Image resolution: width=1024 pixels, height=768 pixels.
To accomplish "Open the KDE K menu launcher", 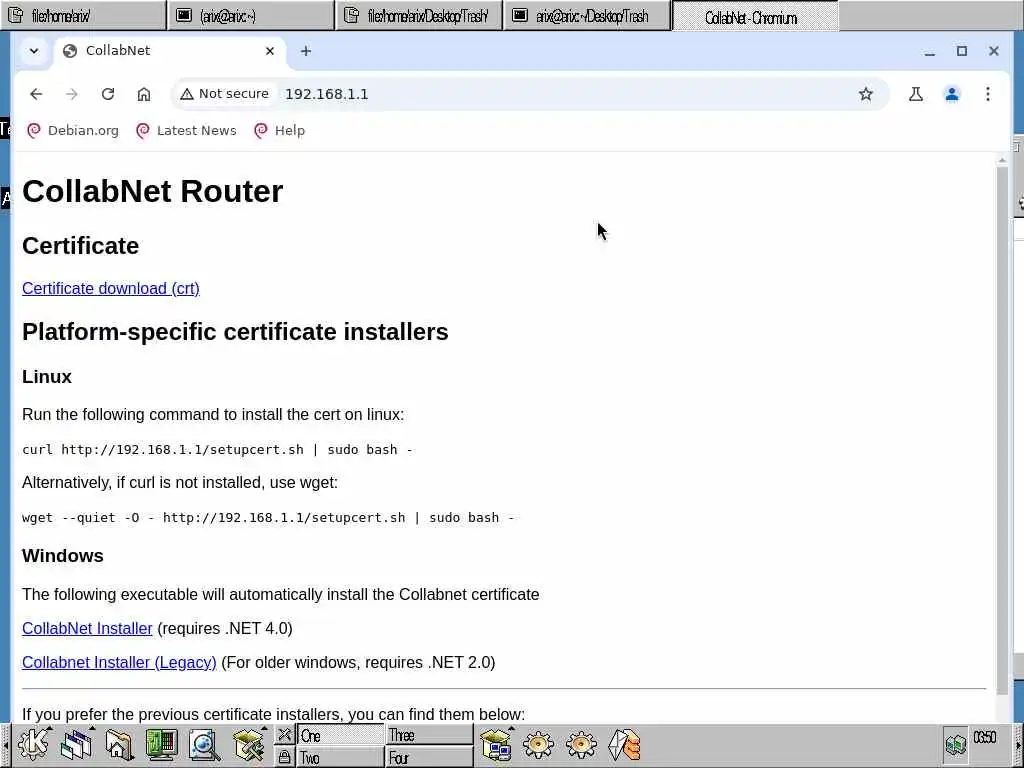I will pos(33,744).
